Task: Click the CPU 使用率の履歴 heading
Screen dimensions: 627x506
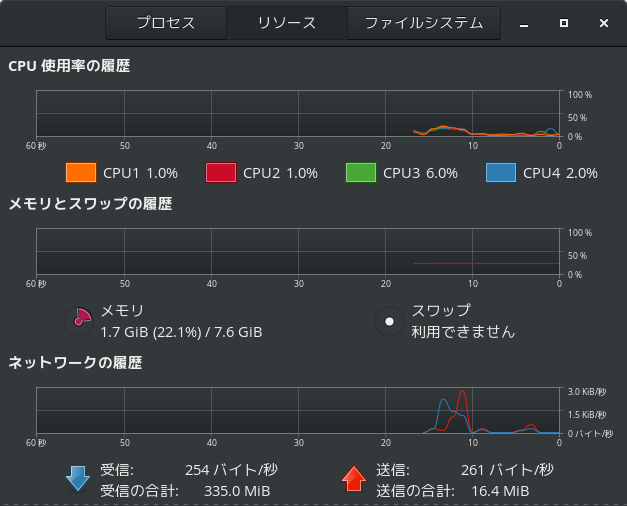Action: pyautogui.click(x=69, y=66)
